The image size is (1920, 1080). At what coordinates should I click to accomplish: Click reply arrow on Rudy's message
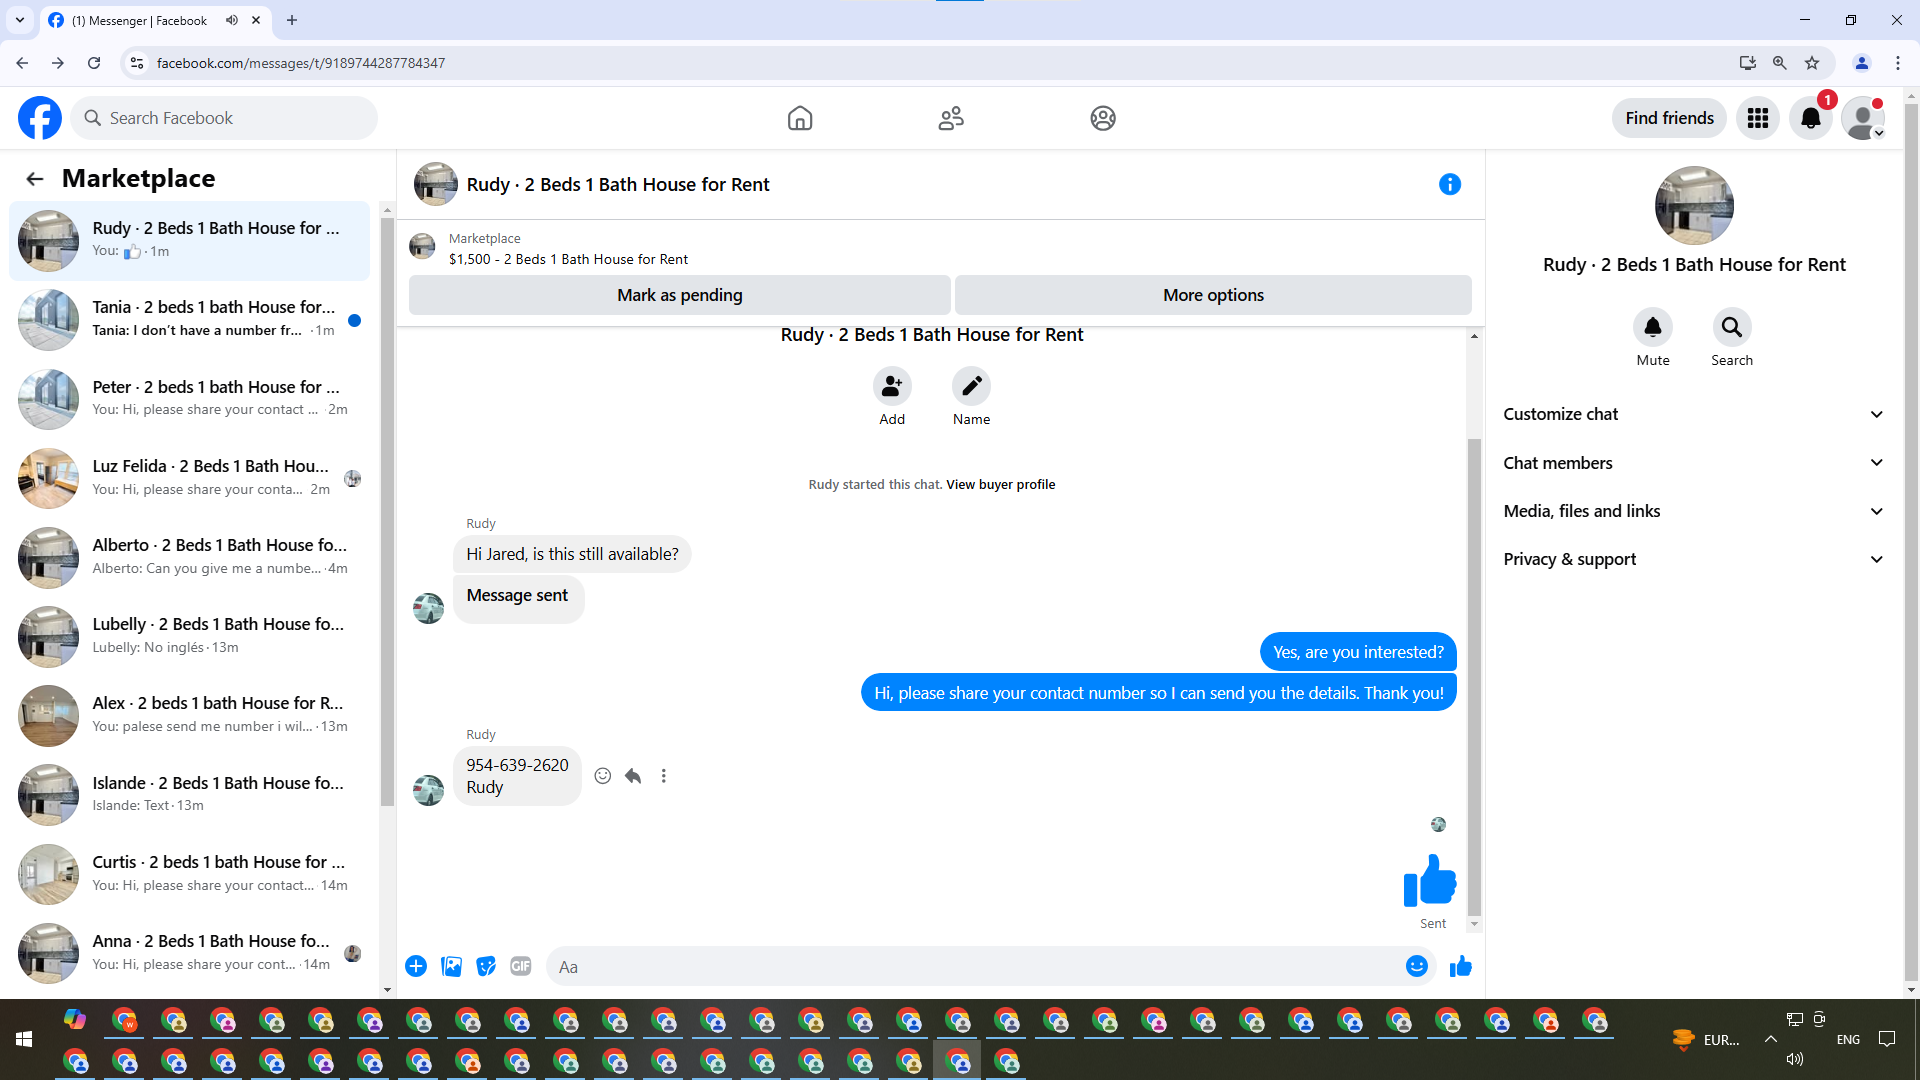point(633,776)
